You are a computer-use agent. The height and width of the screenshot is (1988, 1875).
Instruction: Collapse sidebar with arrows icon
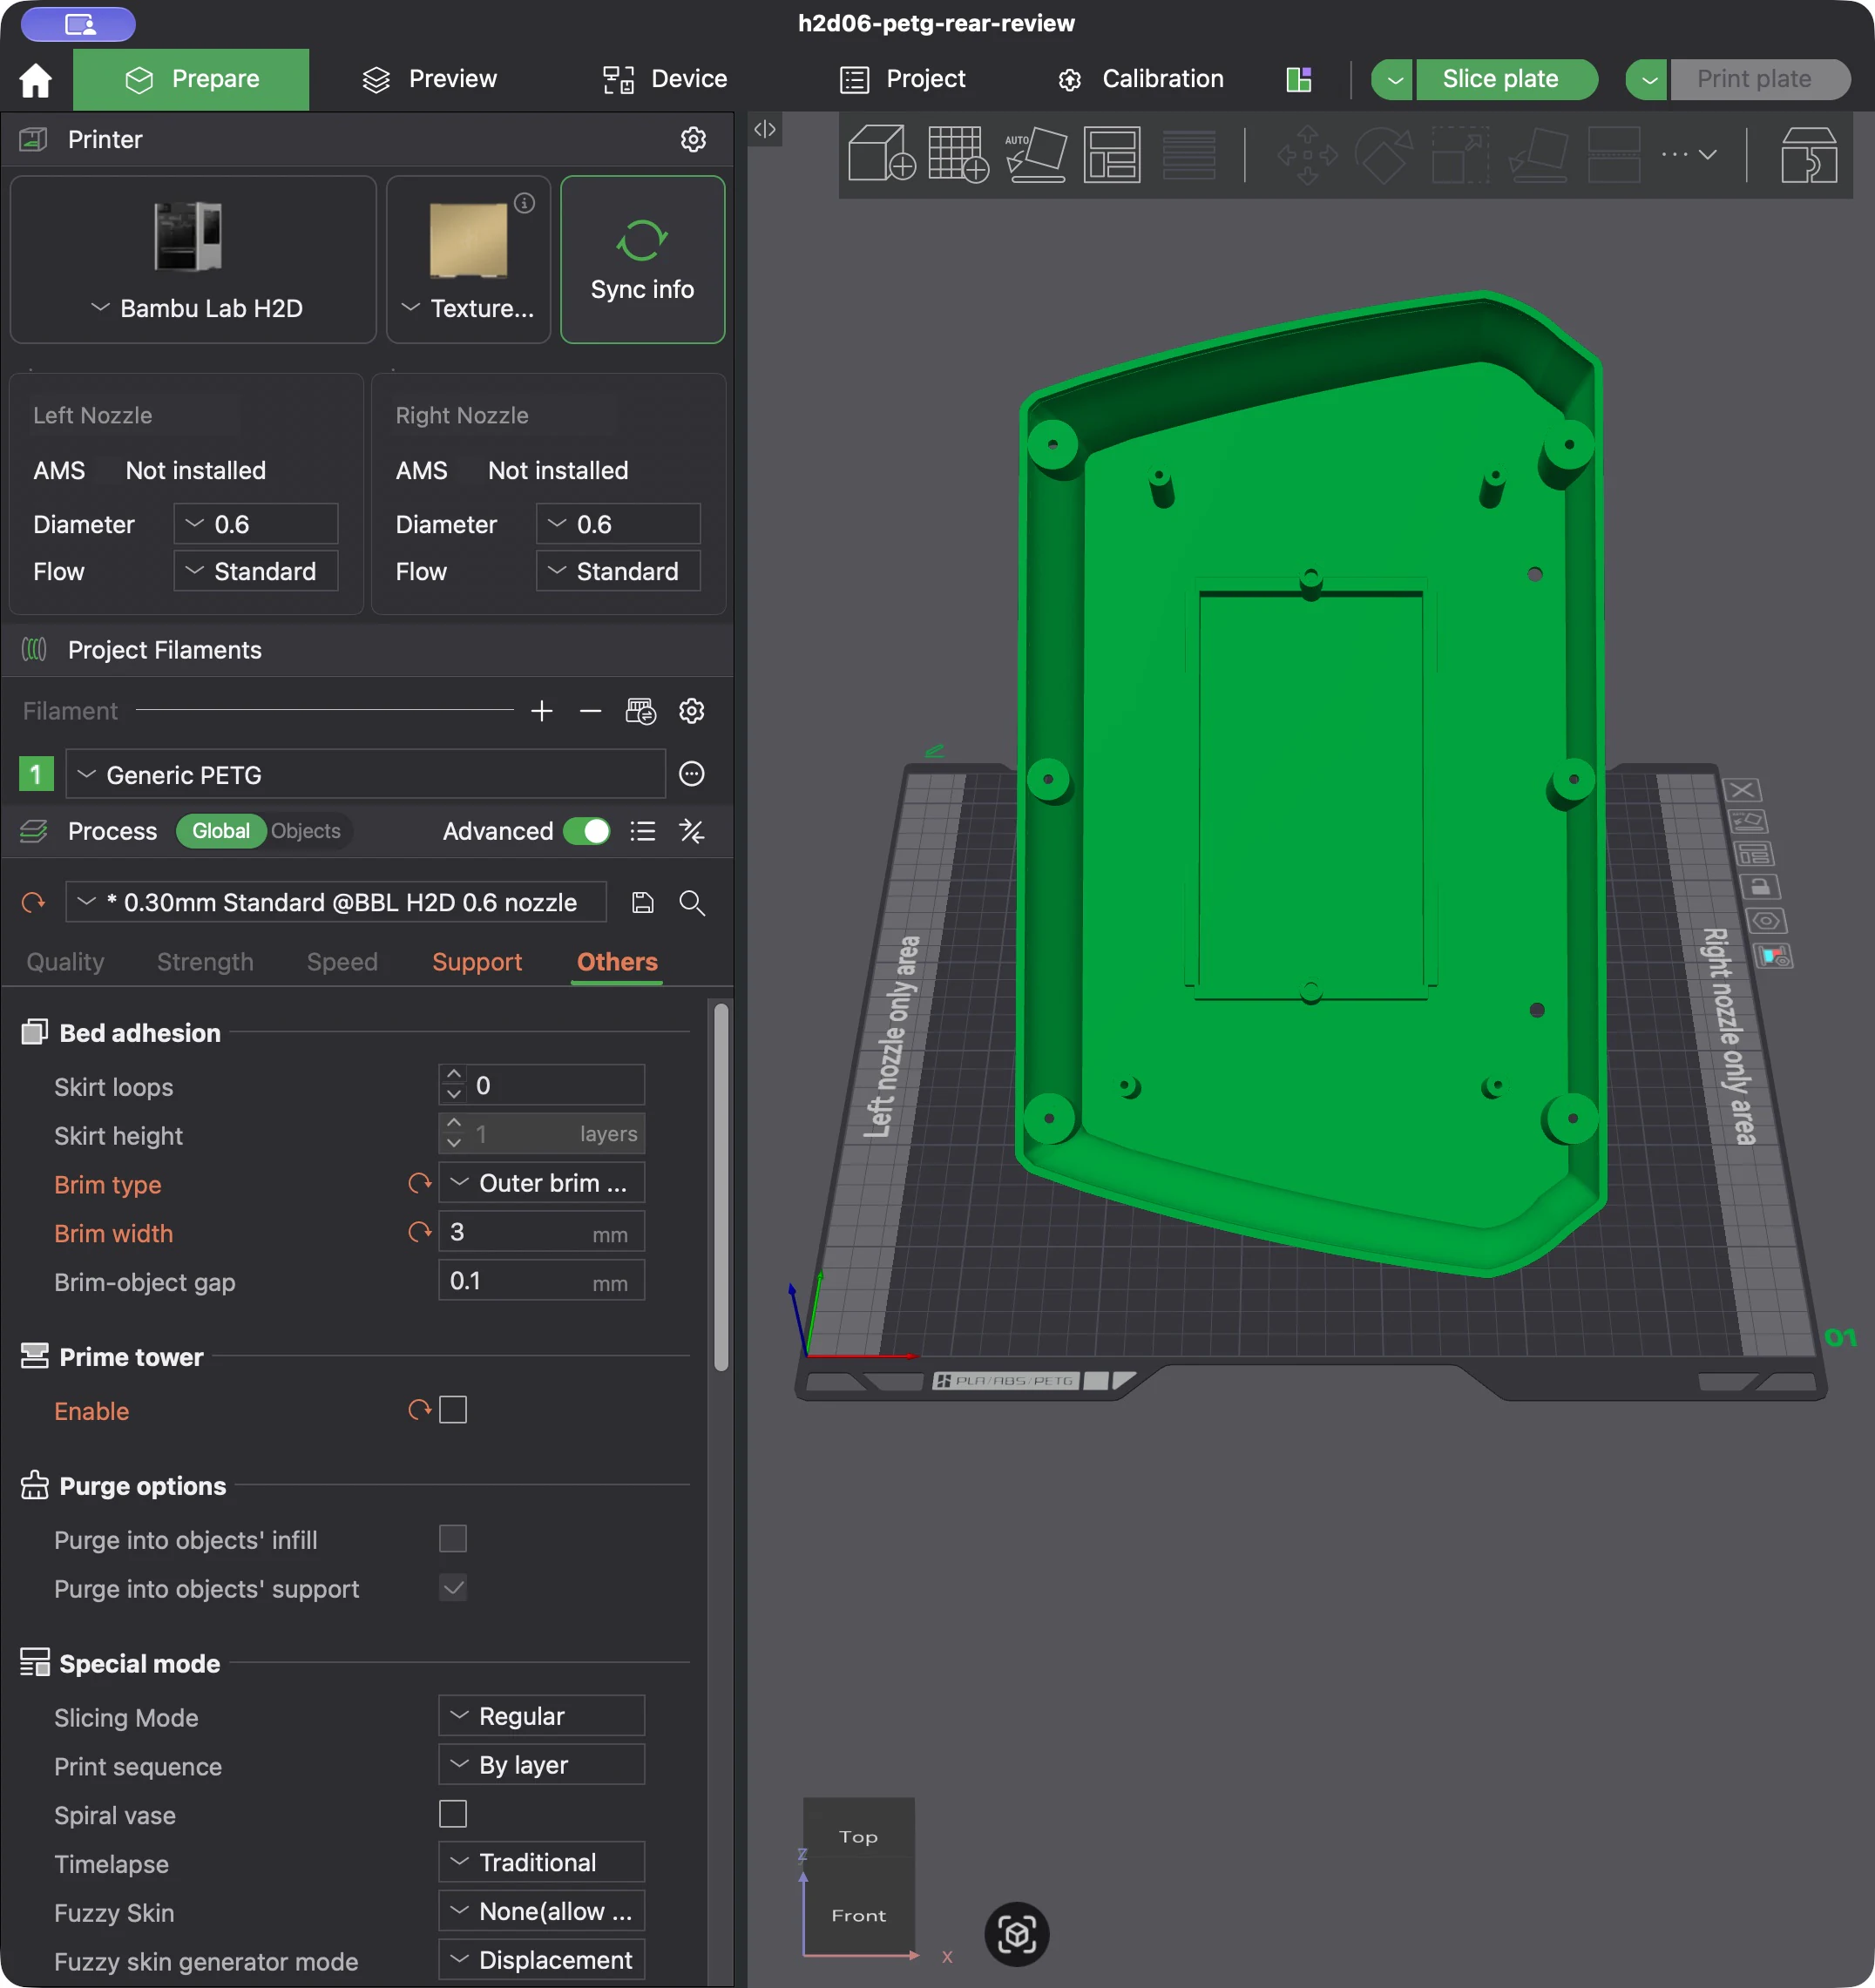click(765, 129)
